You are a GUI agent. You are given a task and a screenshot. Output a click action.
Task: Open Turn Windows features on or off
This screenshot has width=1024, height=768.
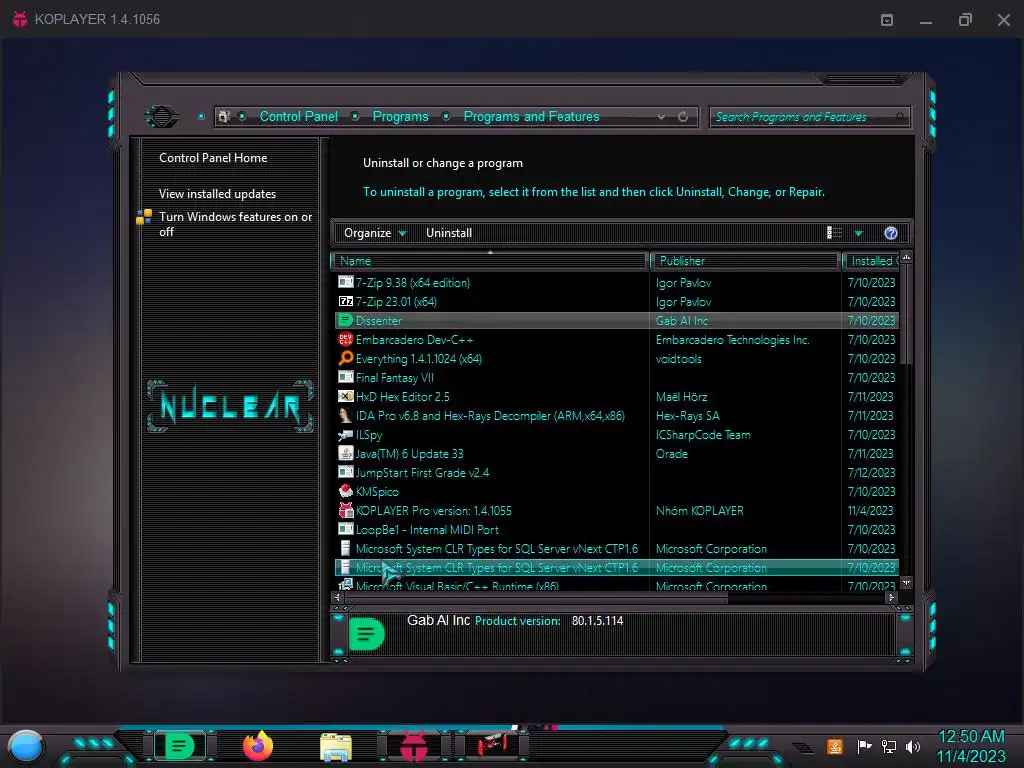pyautogui.click(x=235, y=224)
